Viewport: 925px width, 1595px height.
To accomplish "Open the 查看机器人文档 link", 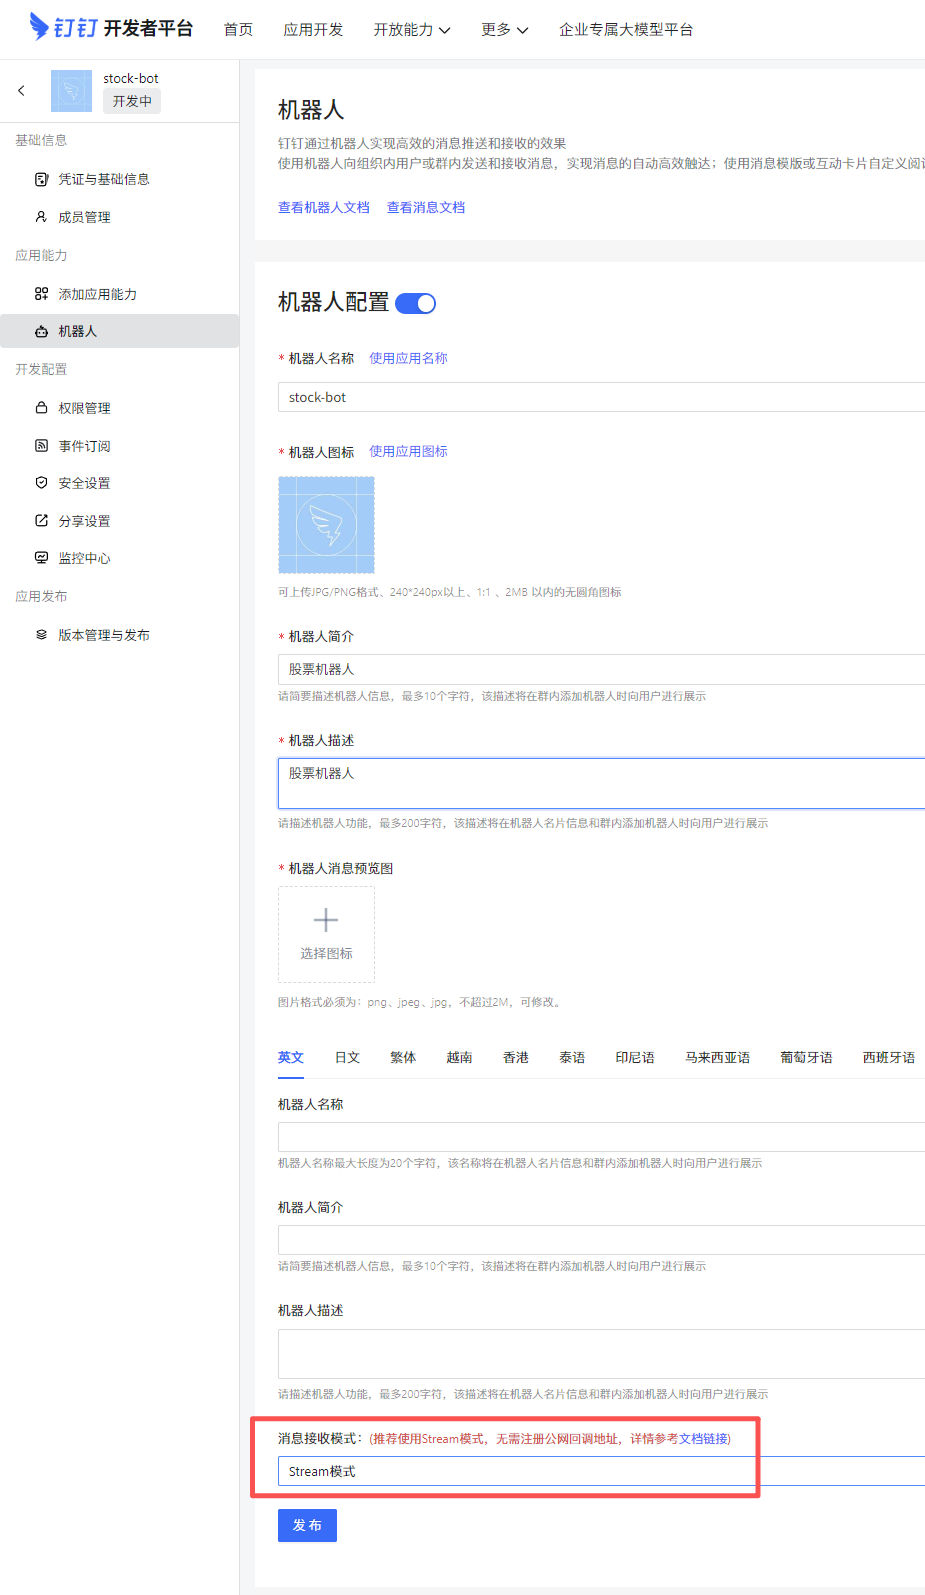I will (x=324, y=208).
